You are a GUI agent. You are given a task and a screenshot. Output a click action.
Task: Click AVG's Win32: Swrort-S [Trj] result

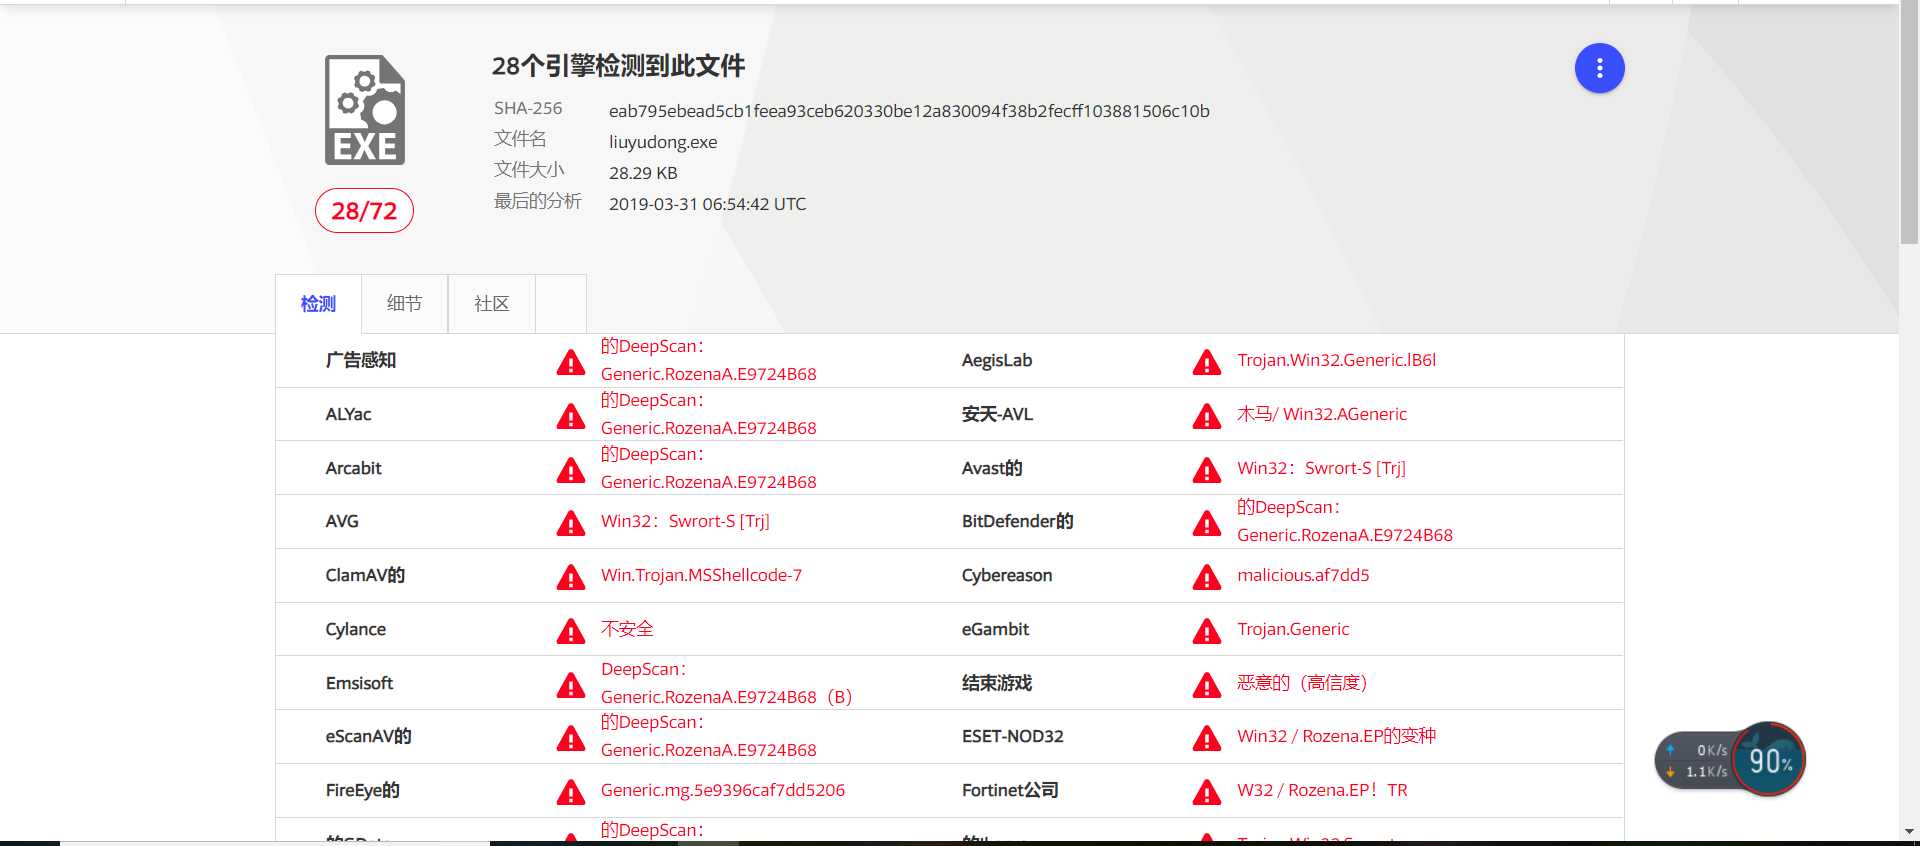tap(685, 521)
